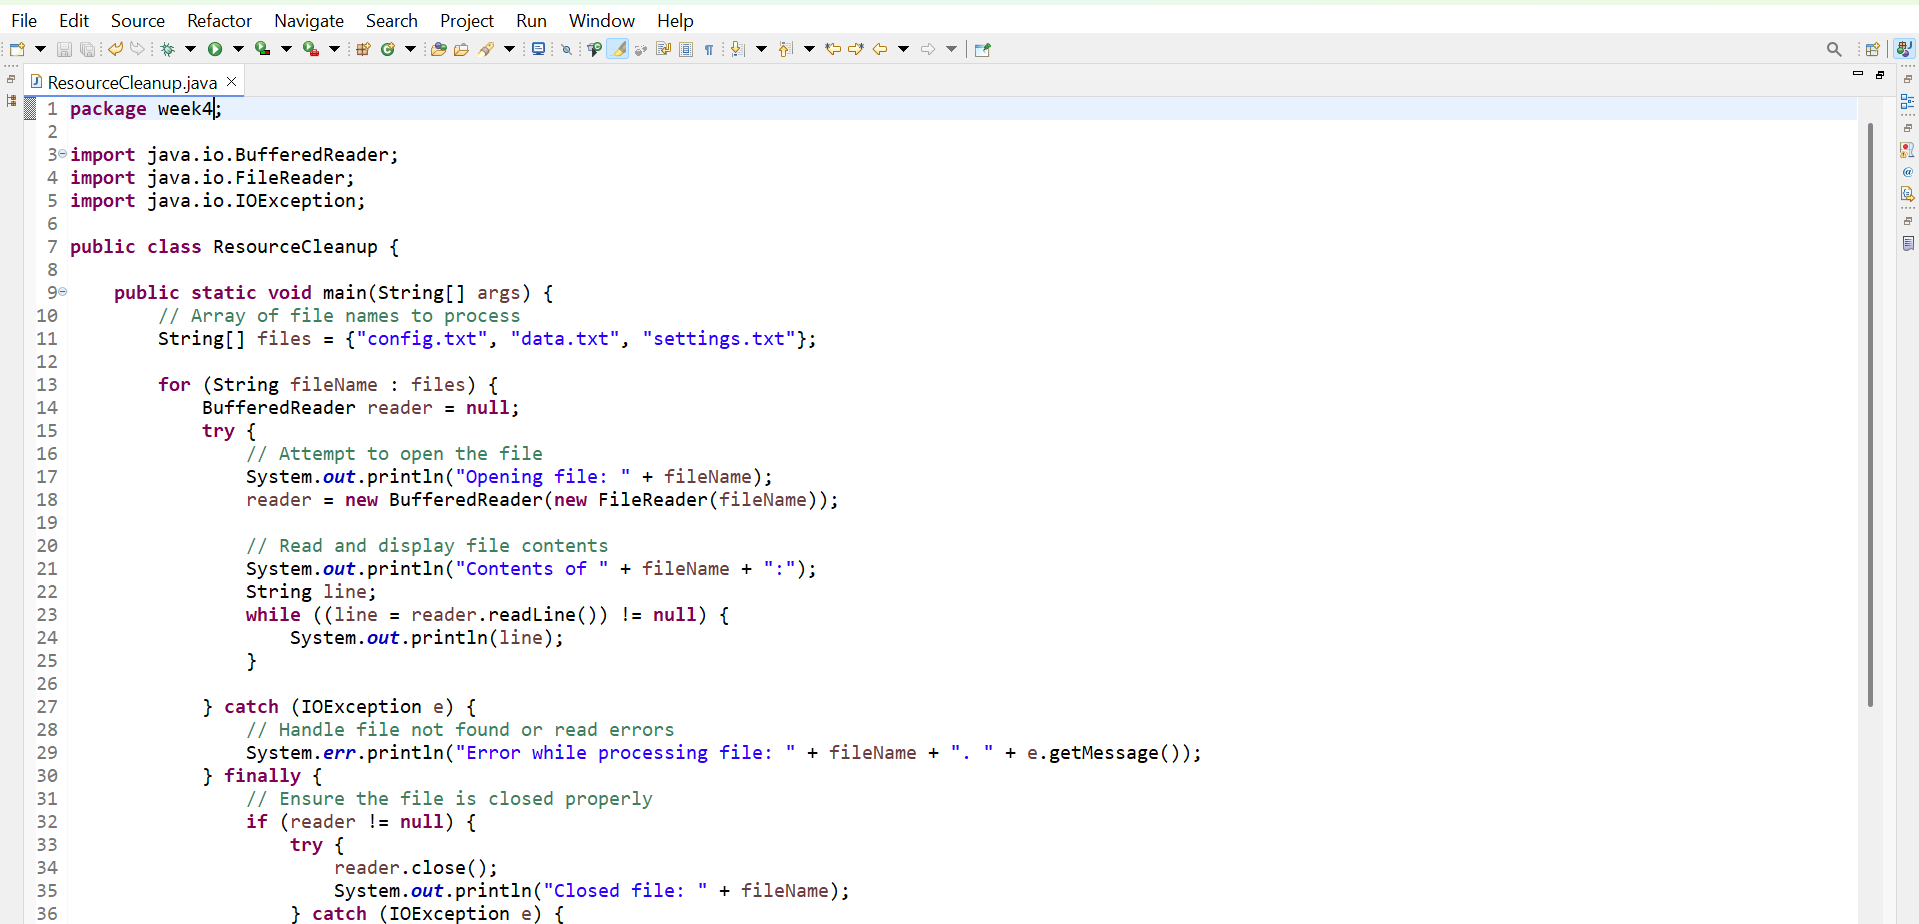The image size is (1919, 924).
Task: Open the flashlight Search tool icon
Action: 487,49
